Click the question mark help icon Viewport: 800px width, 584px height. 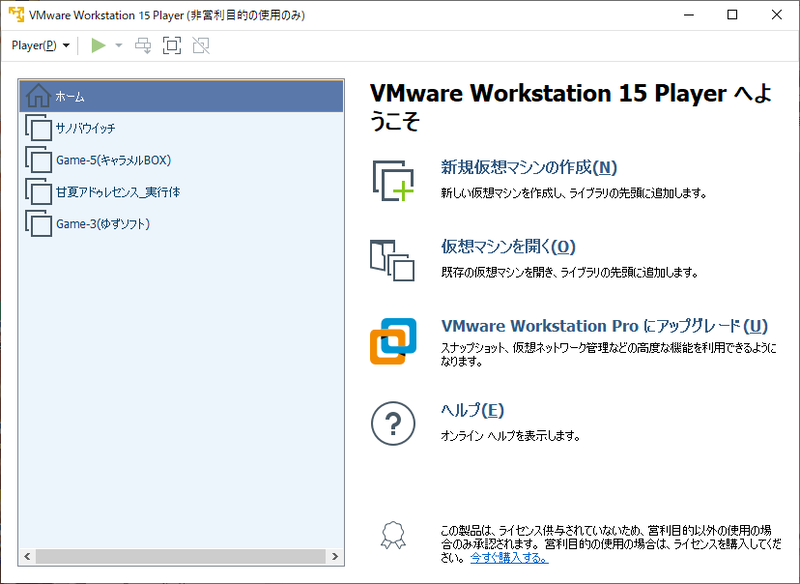pyautogui.click(x=393, y=423)
